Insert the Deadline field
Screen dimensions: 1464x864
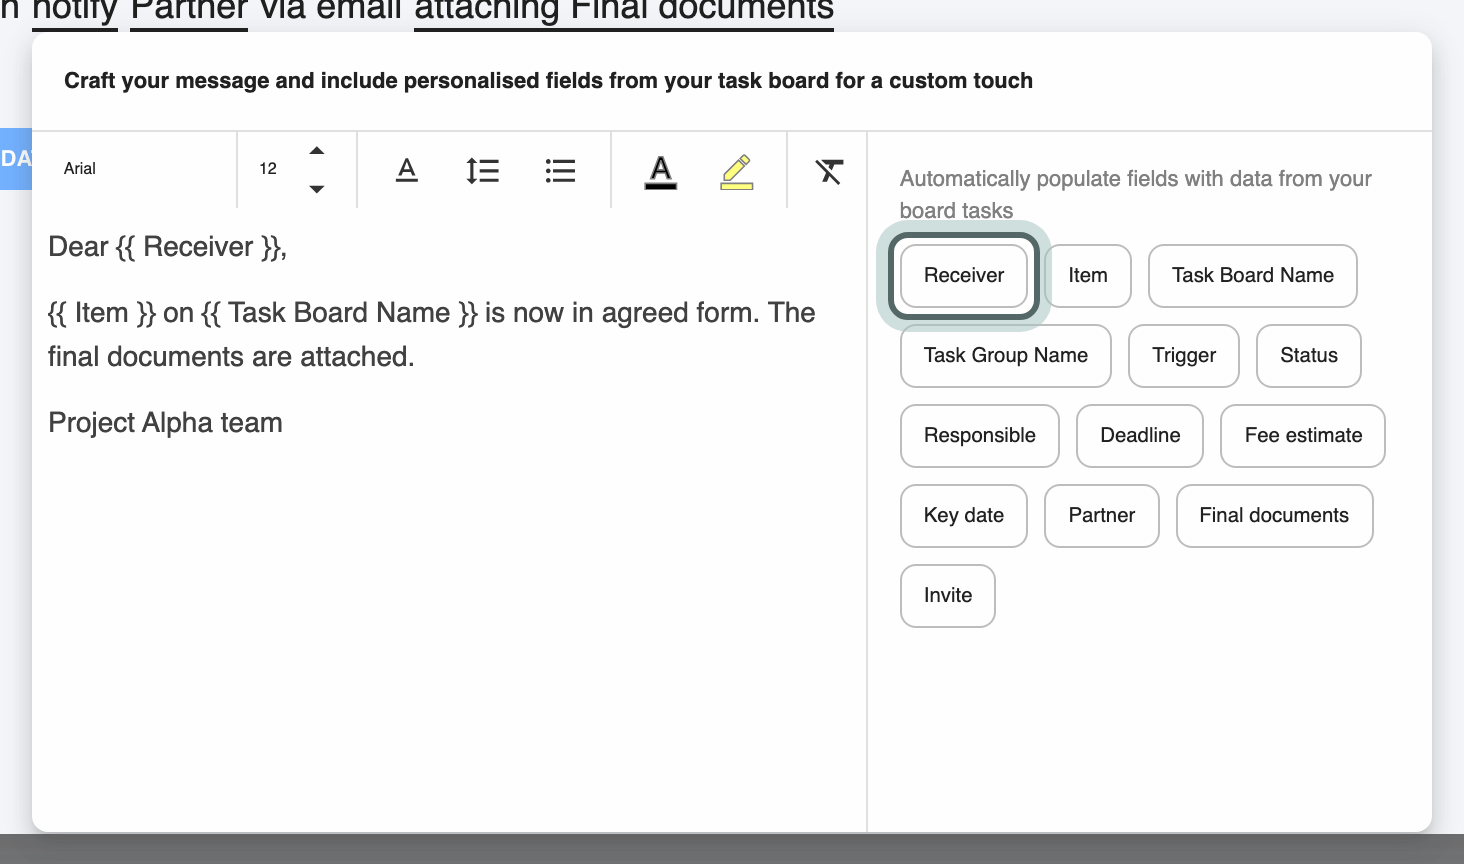1140,435
